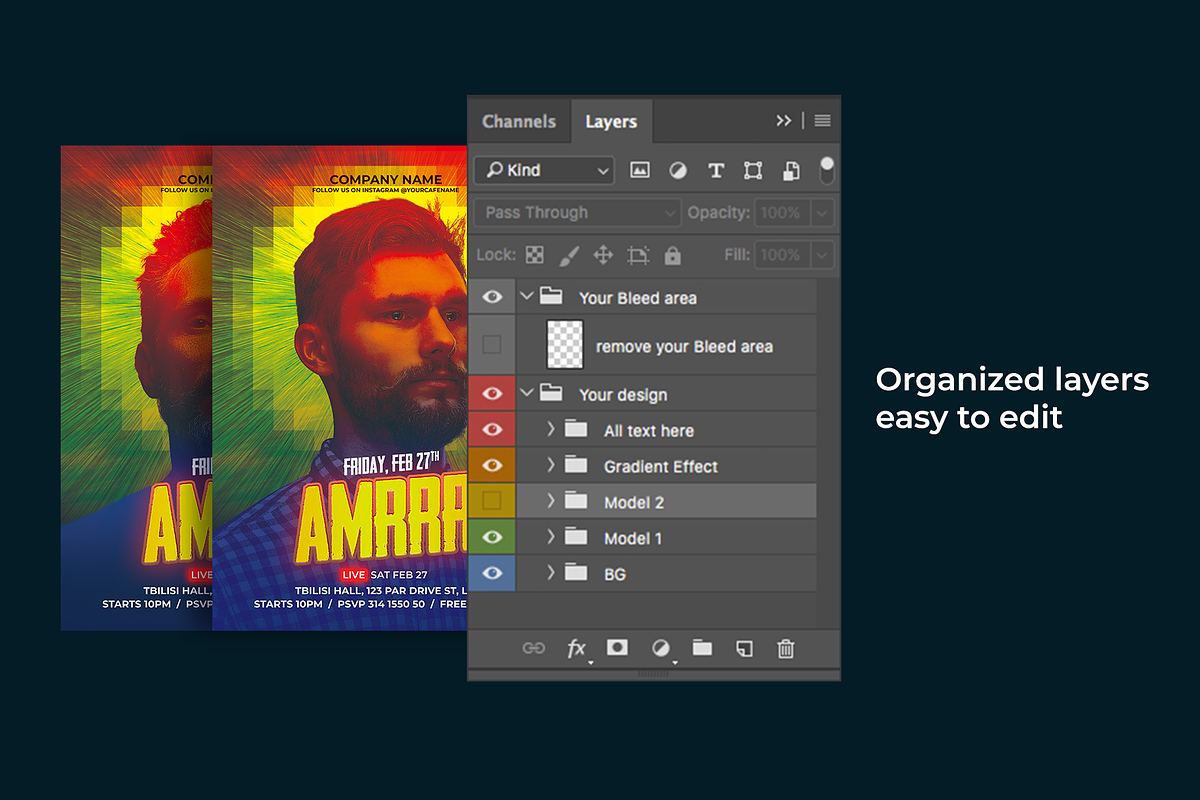
Task: Hide the BG group
Action: click(491, 574)
